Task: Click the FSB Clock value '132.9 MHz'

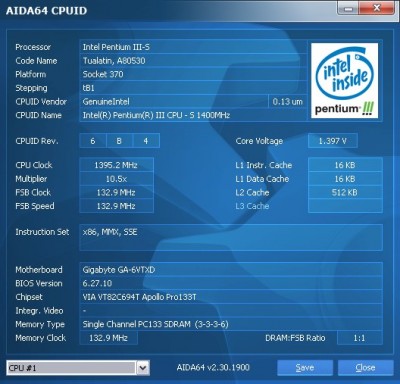Action: tap(116, 192)
